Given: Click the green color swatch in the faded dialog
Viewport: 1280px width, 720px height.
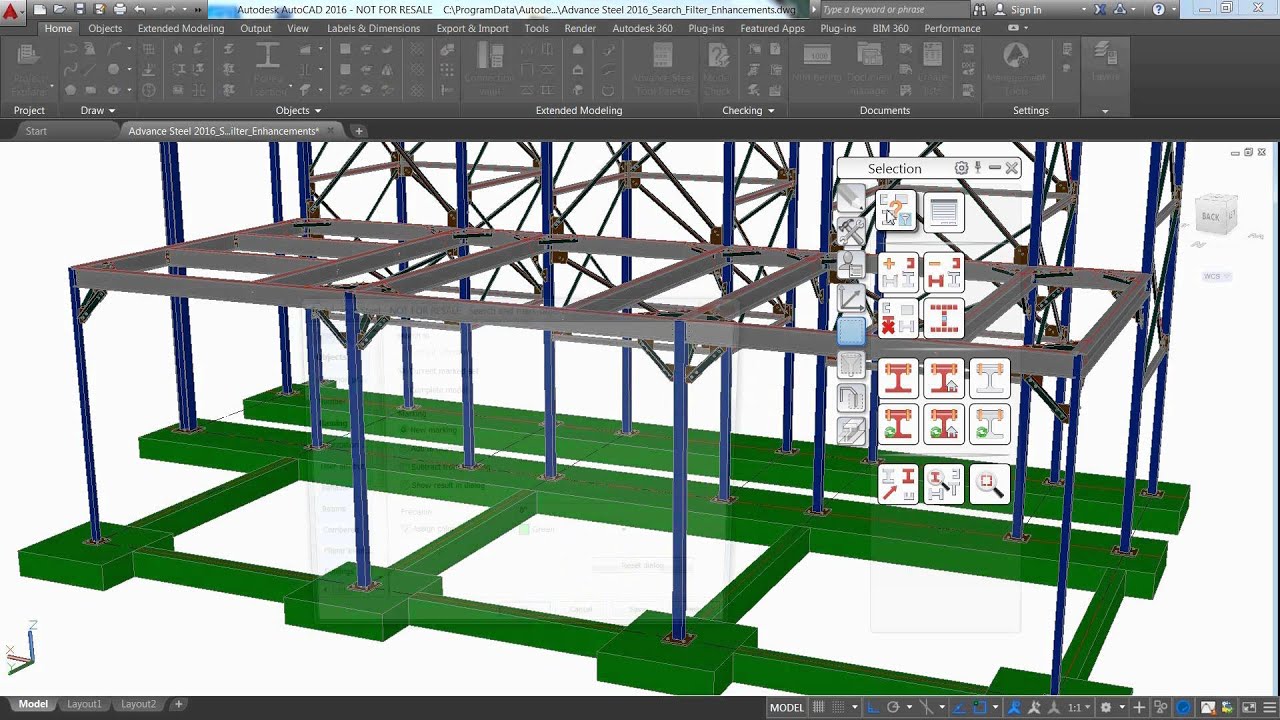Looking at the screenshot, I should (x=522, y=529).
